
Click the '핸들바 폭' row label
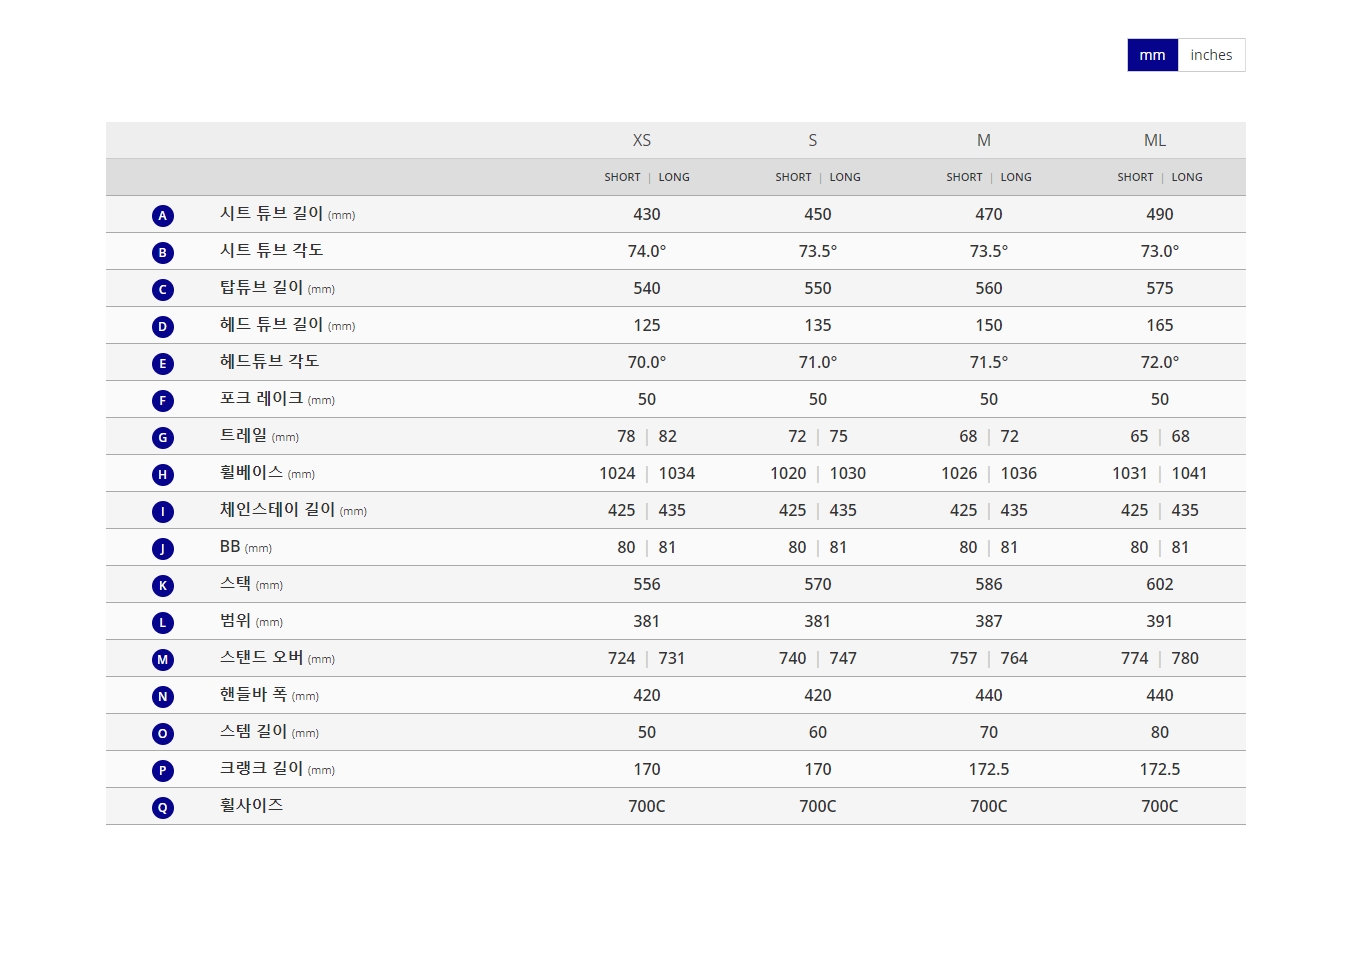(x=269, y=694)
